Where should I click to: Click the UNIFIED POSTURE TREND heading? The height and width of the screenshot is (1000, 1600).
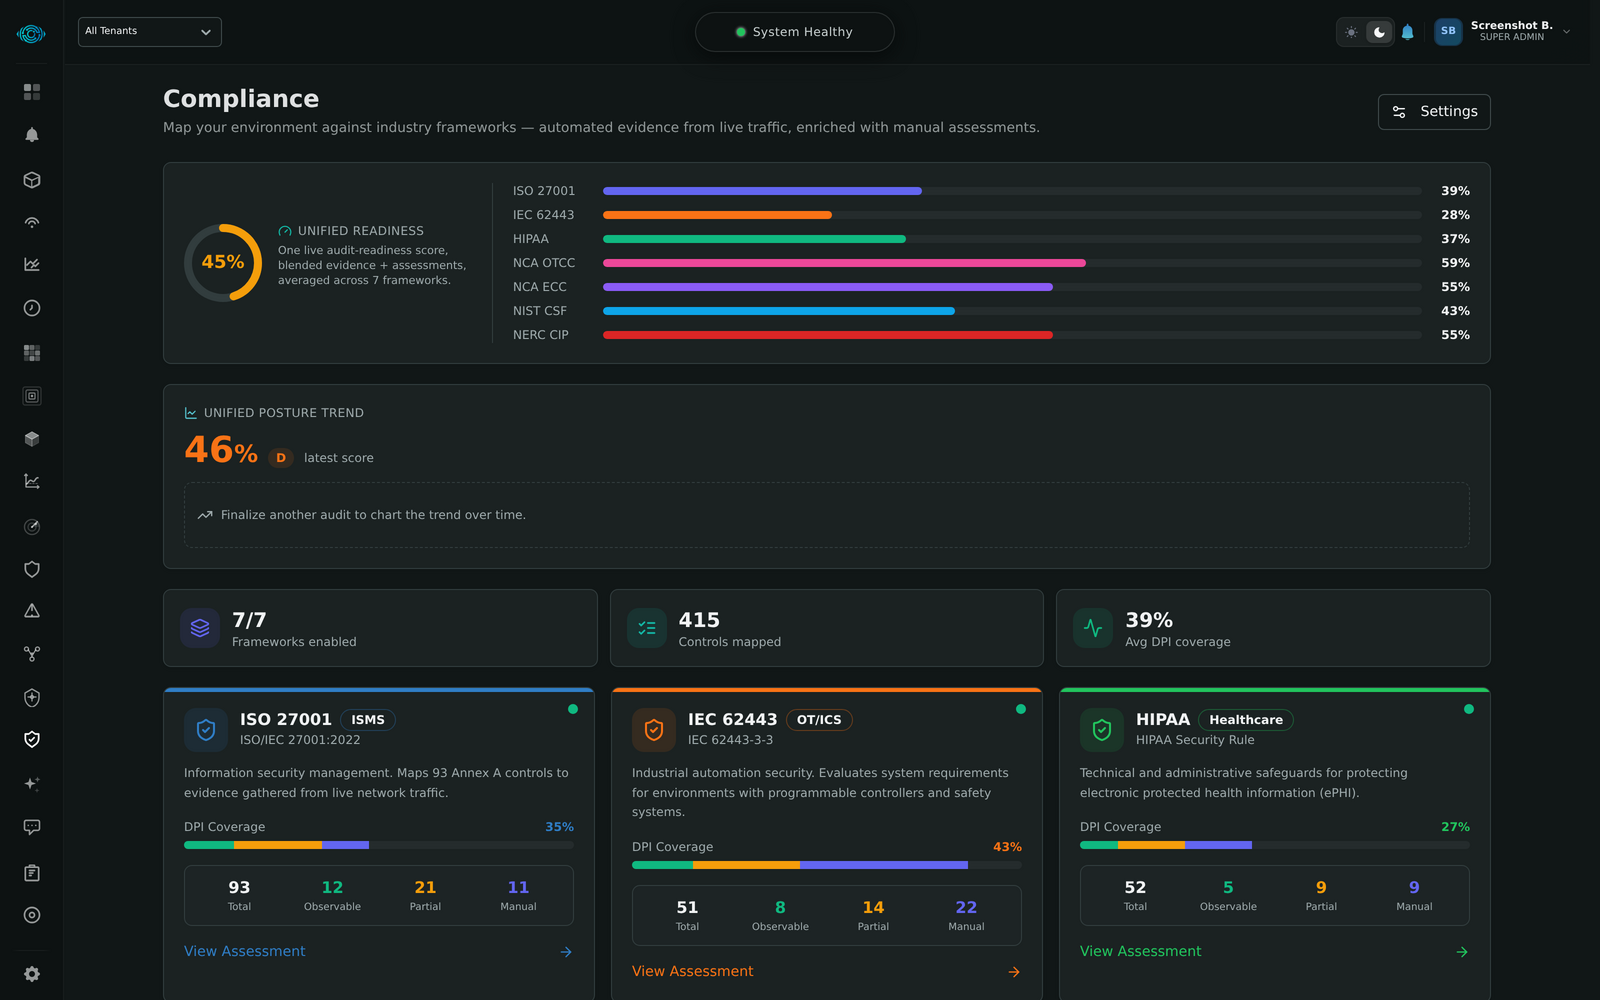click(x=284, y=413)
